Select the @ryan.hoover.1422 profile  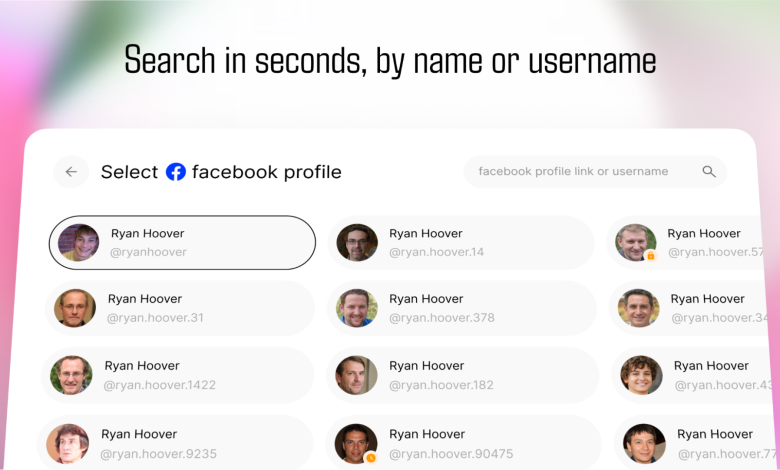coord(178,375)
